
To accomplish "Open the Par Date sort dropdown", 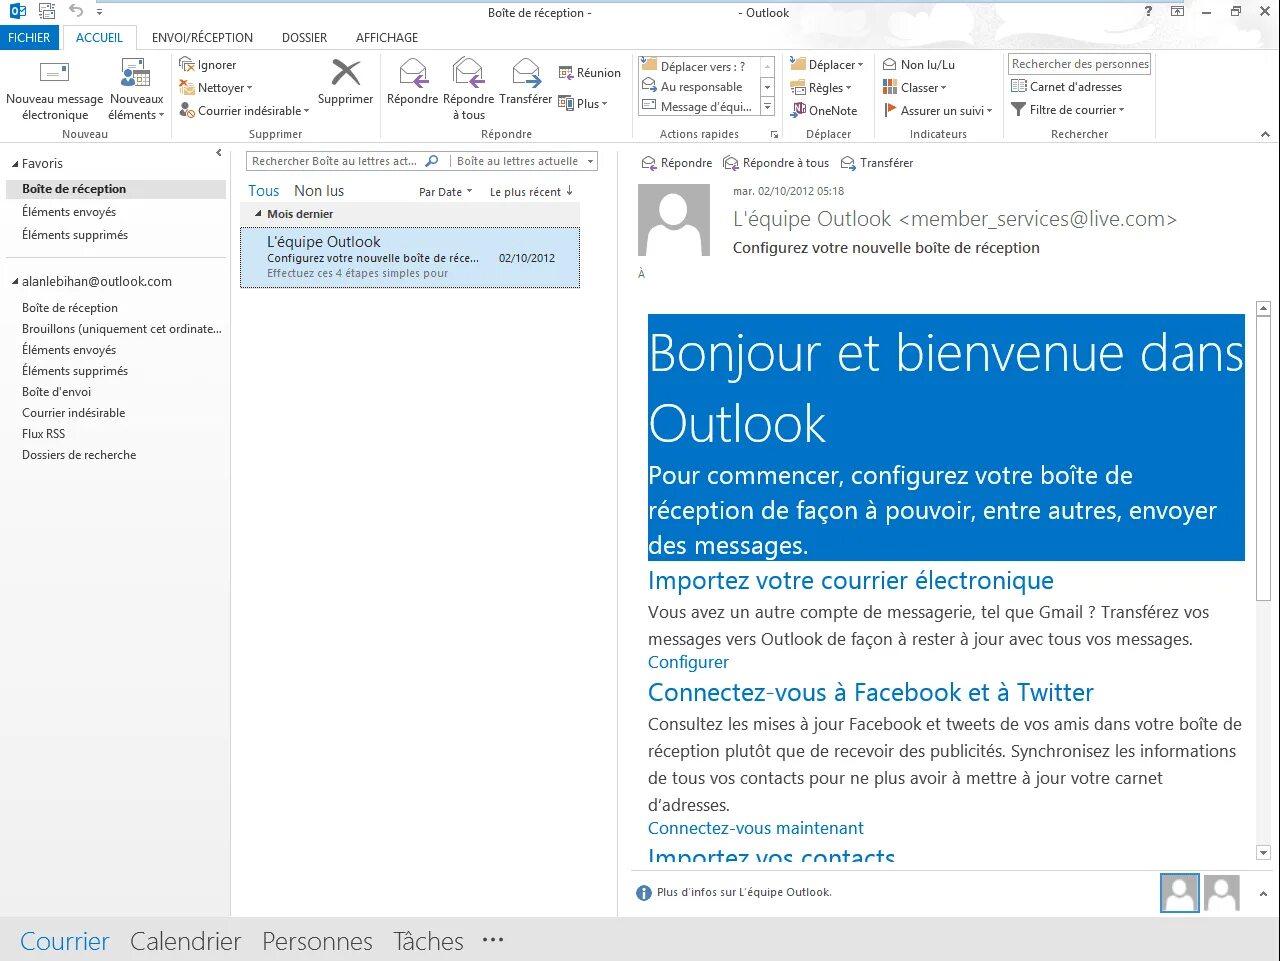I will pyautogui.click(x=445, y=192).
